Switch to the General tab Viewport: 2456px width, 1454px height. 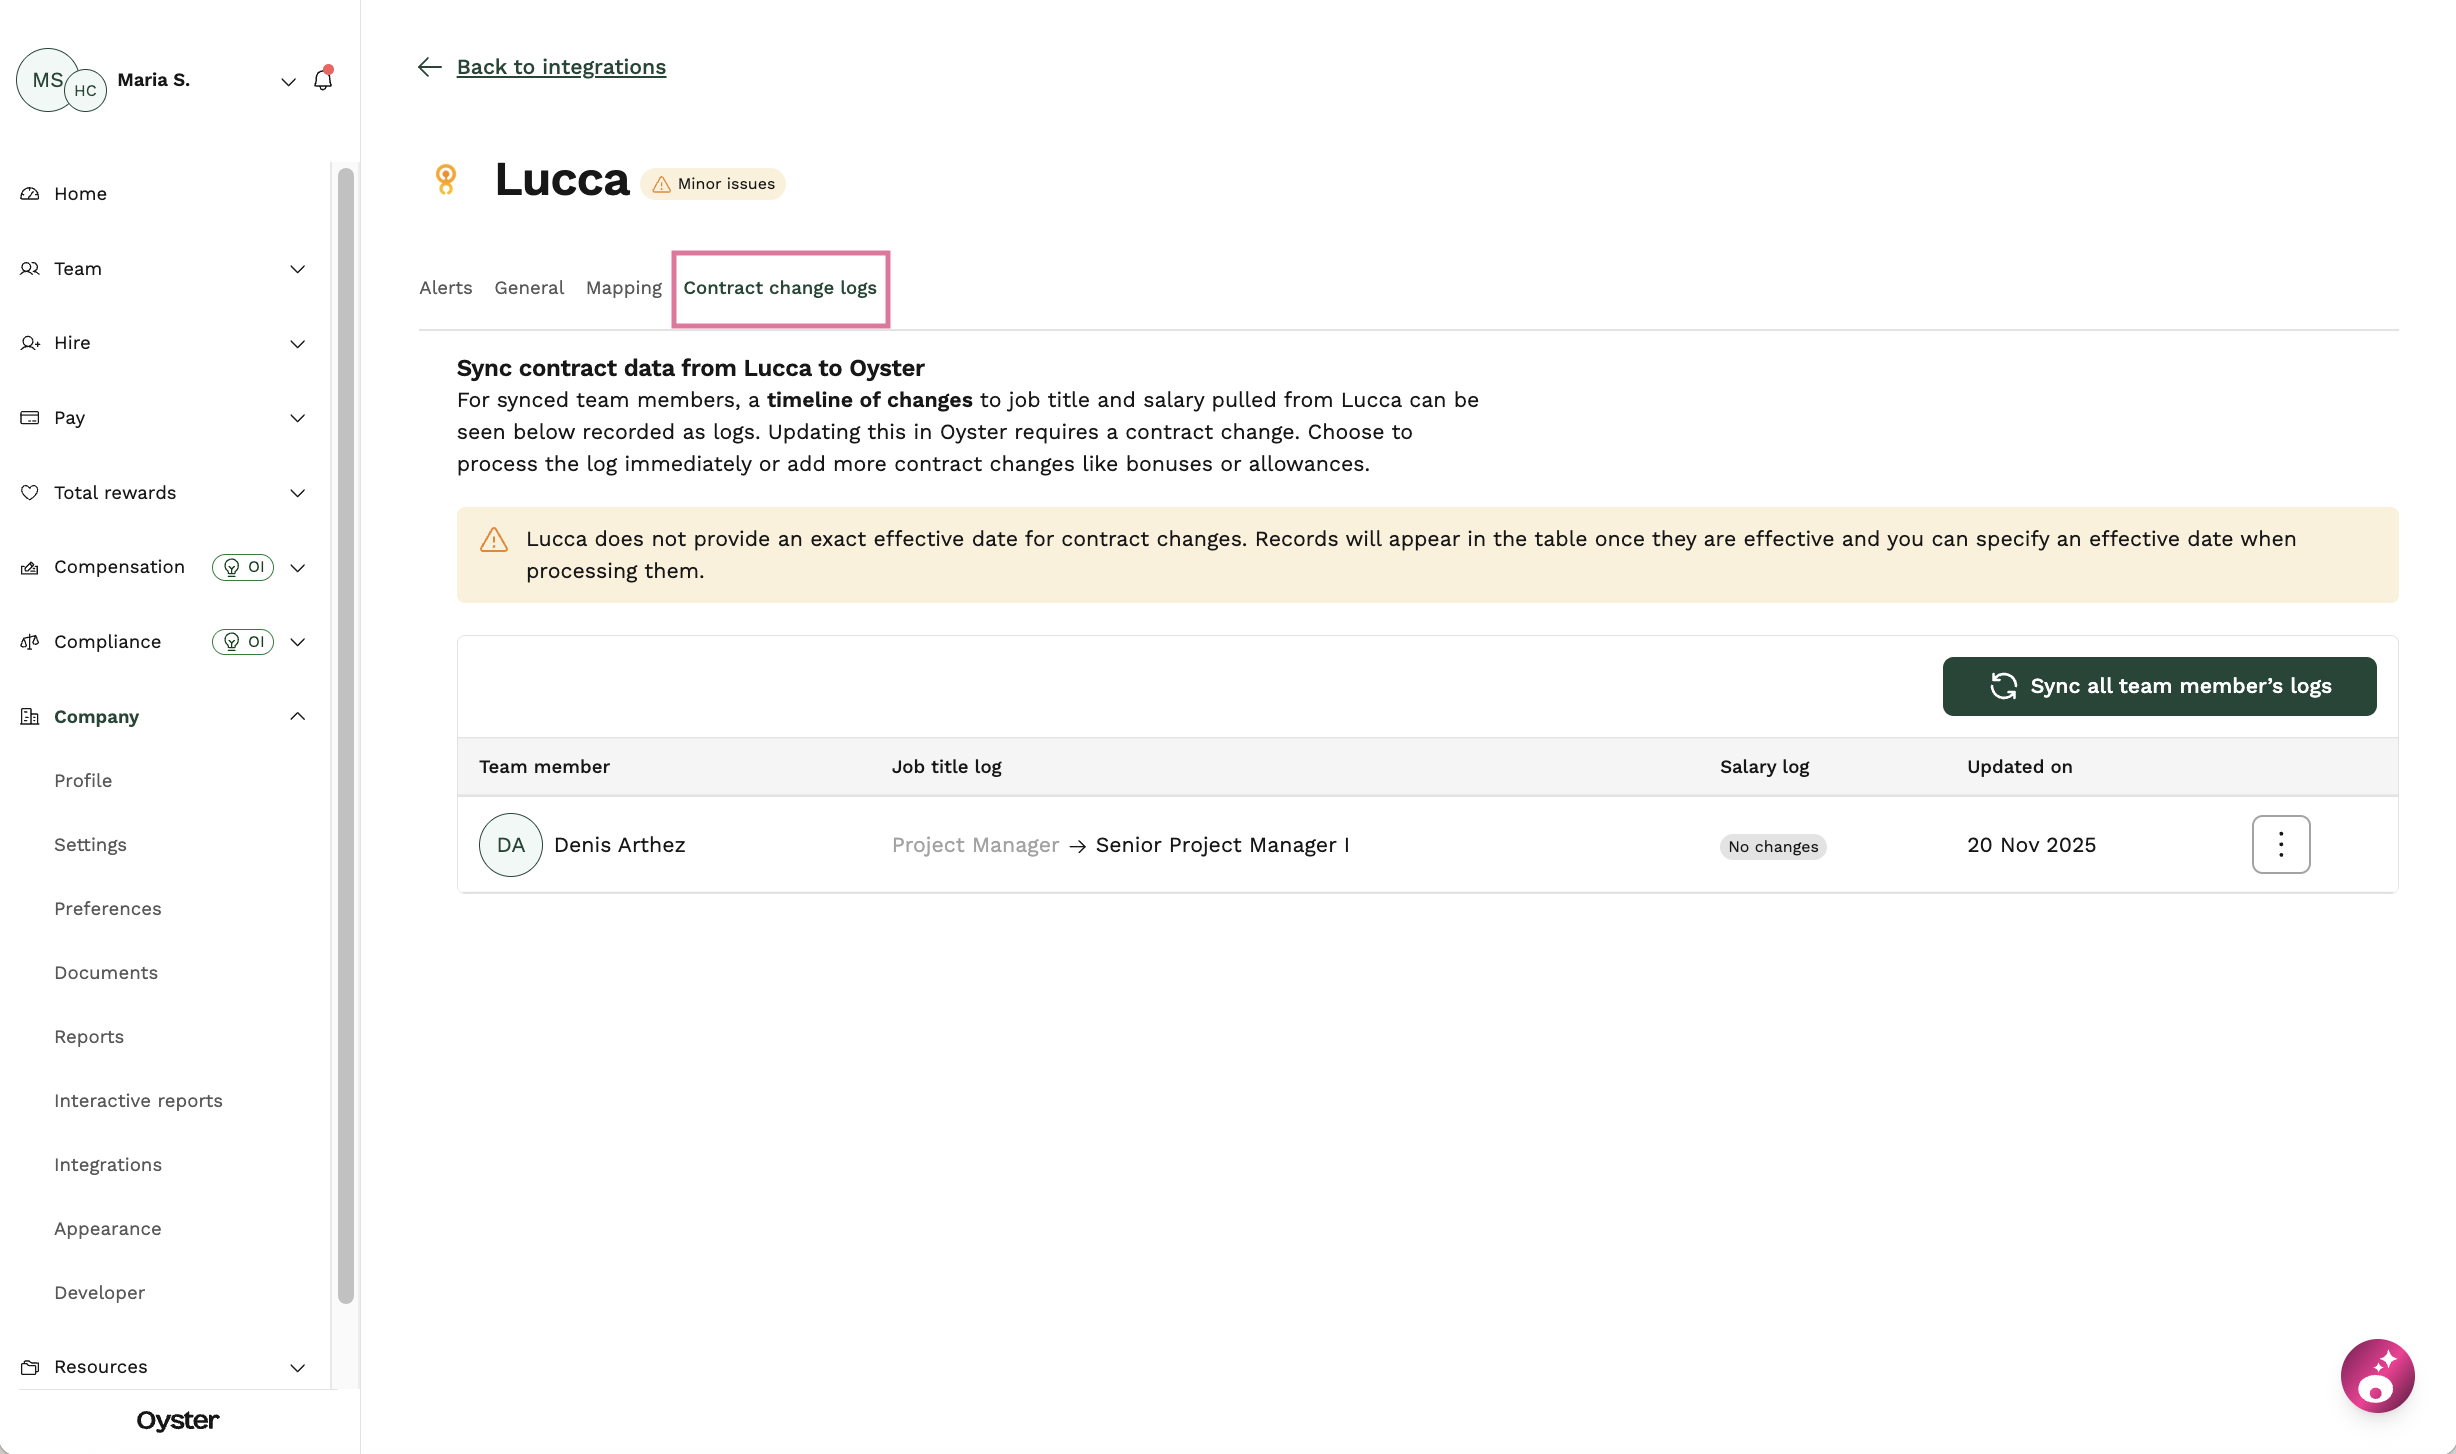[x=529, y=288]
